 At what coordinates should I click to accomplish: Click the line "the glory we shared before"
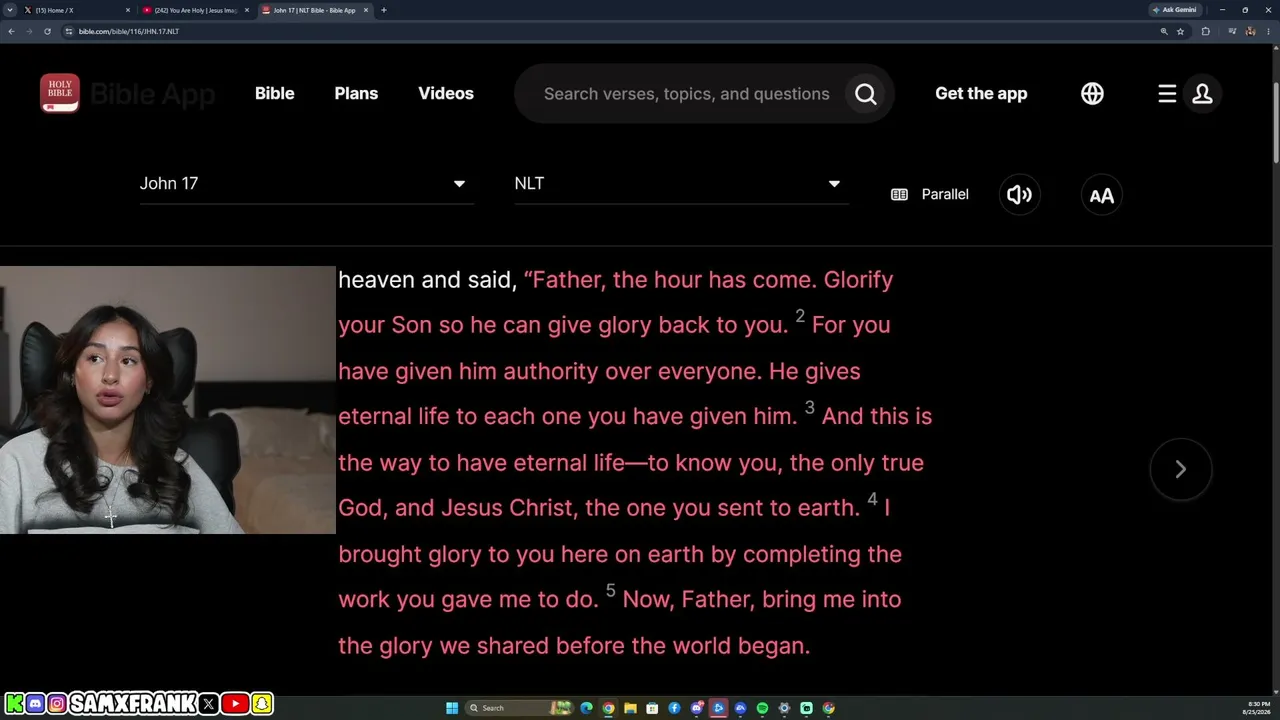pos(574,646)
